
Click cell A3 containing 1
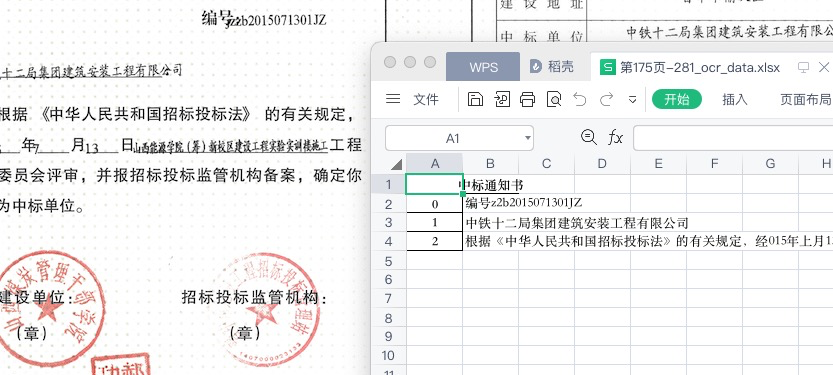pyautogui.click(x=435, y=223)
